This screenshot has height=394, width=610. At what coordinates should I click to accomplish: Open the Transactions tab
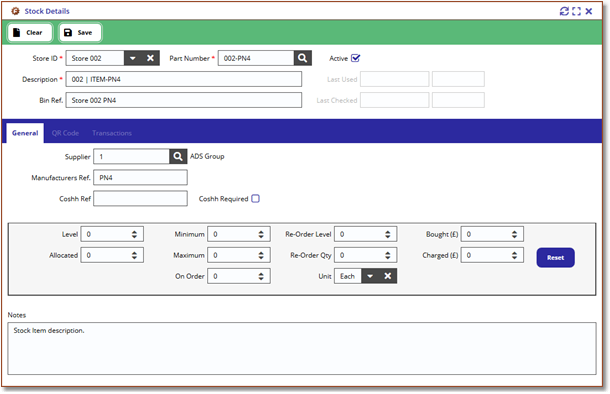(x=112, y=133)
